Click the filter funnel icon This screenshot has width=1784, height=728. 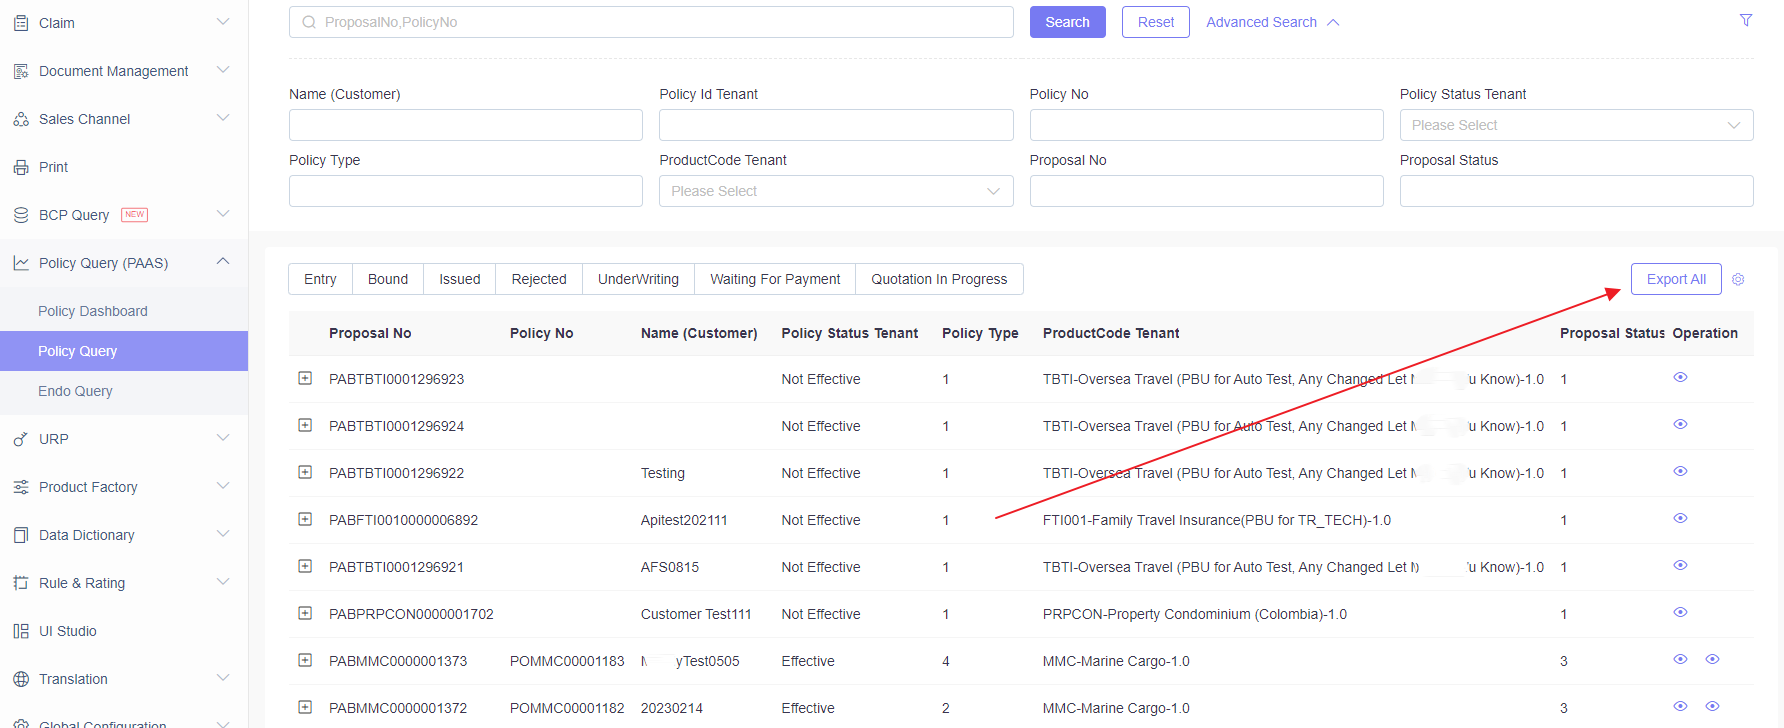(x=1746, y=20)
